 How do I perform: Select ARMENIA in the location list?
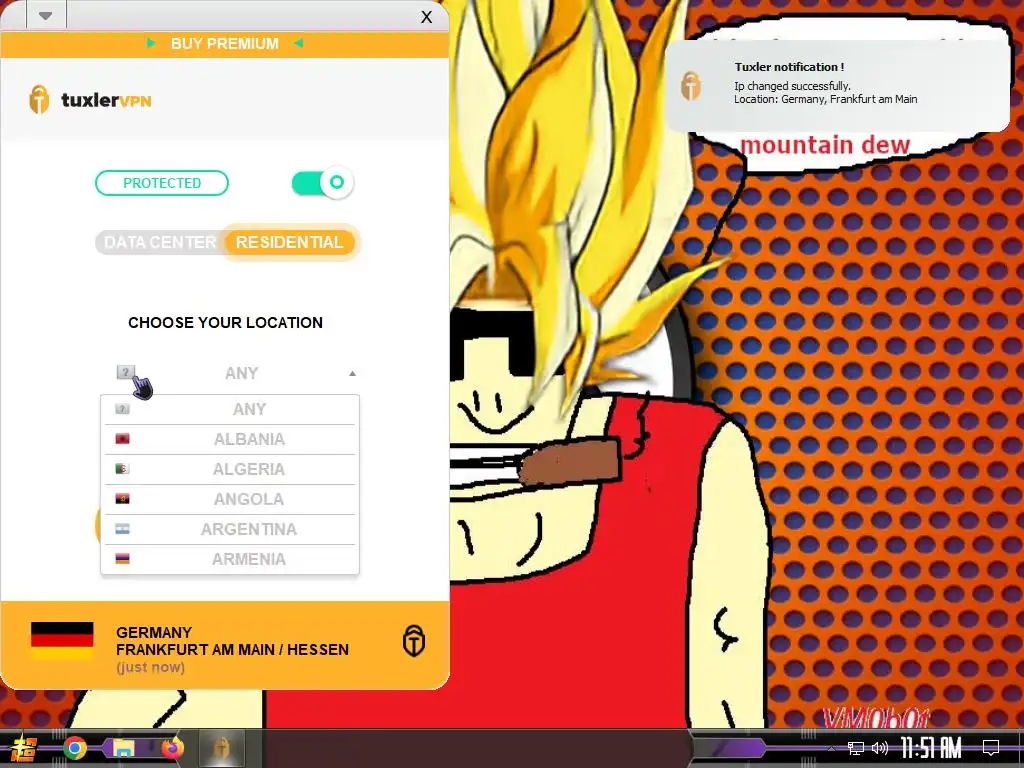230,560
